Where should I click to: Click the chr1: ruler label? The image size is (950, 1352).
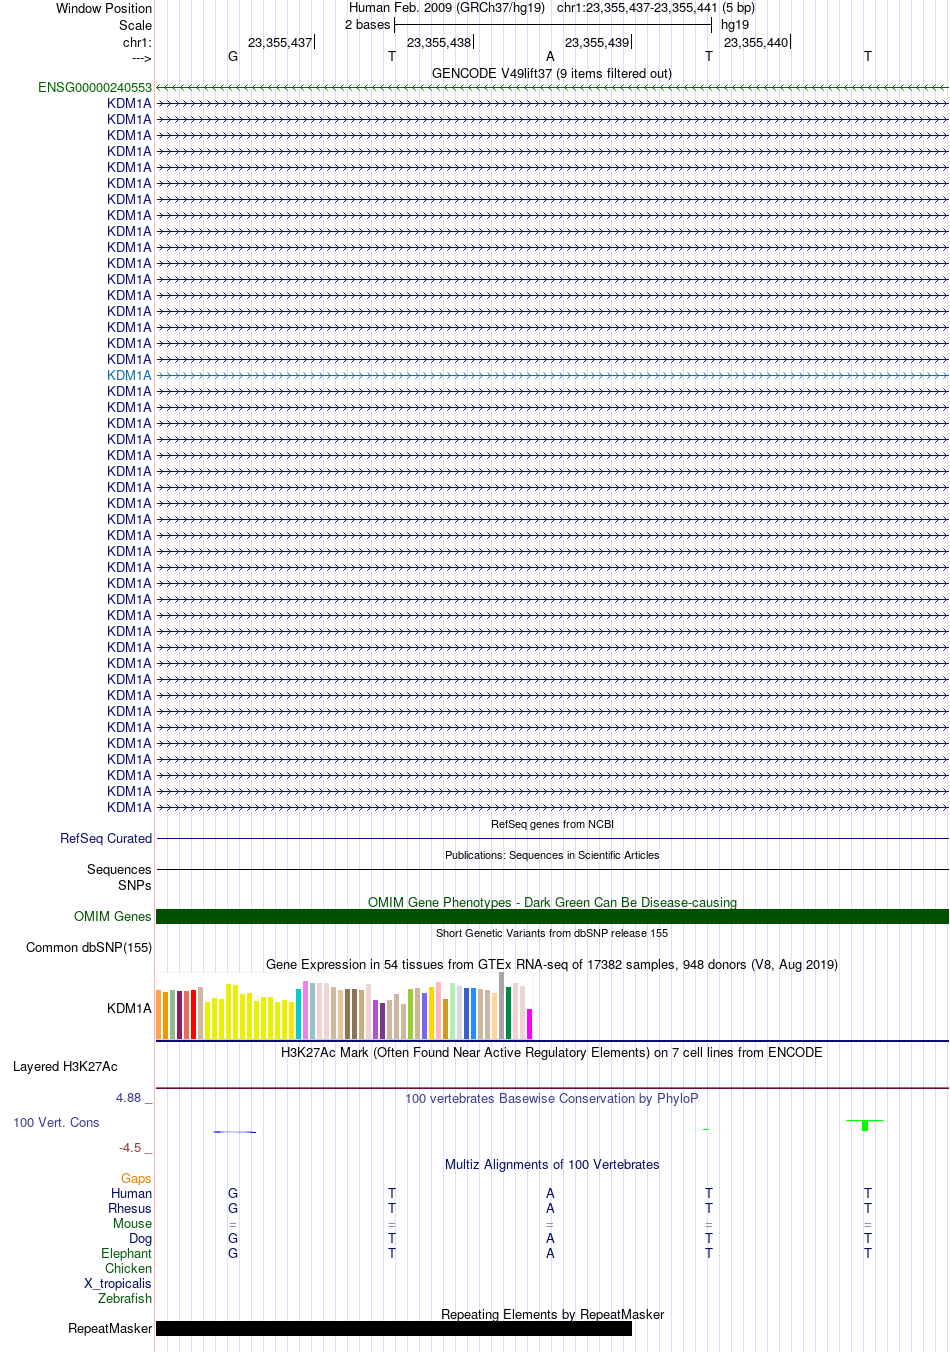coord(138,43)
